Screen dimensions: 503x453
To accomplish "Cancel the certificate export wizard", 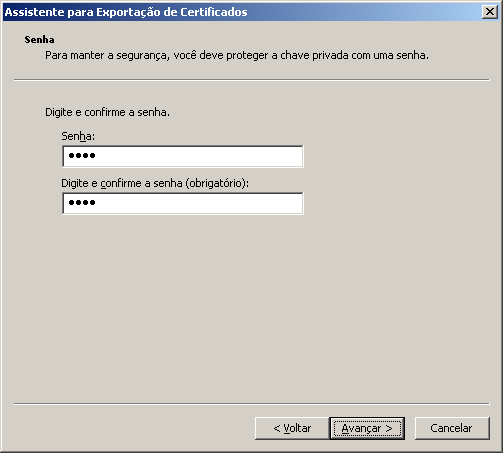I will [x=452, y=428].
